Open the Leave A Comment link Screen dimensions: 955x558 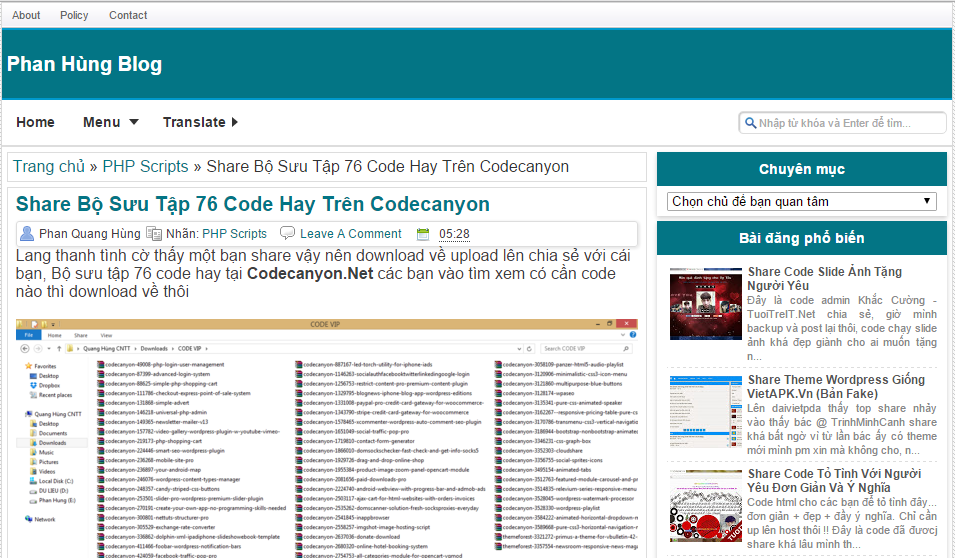click(351, 234)
